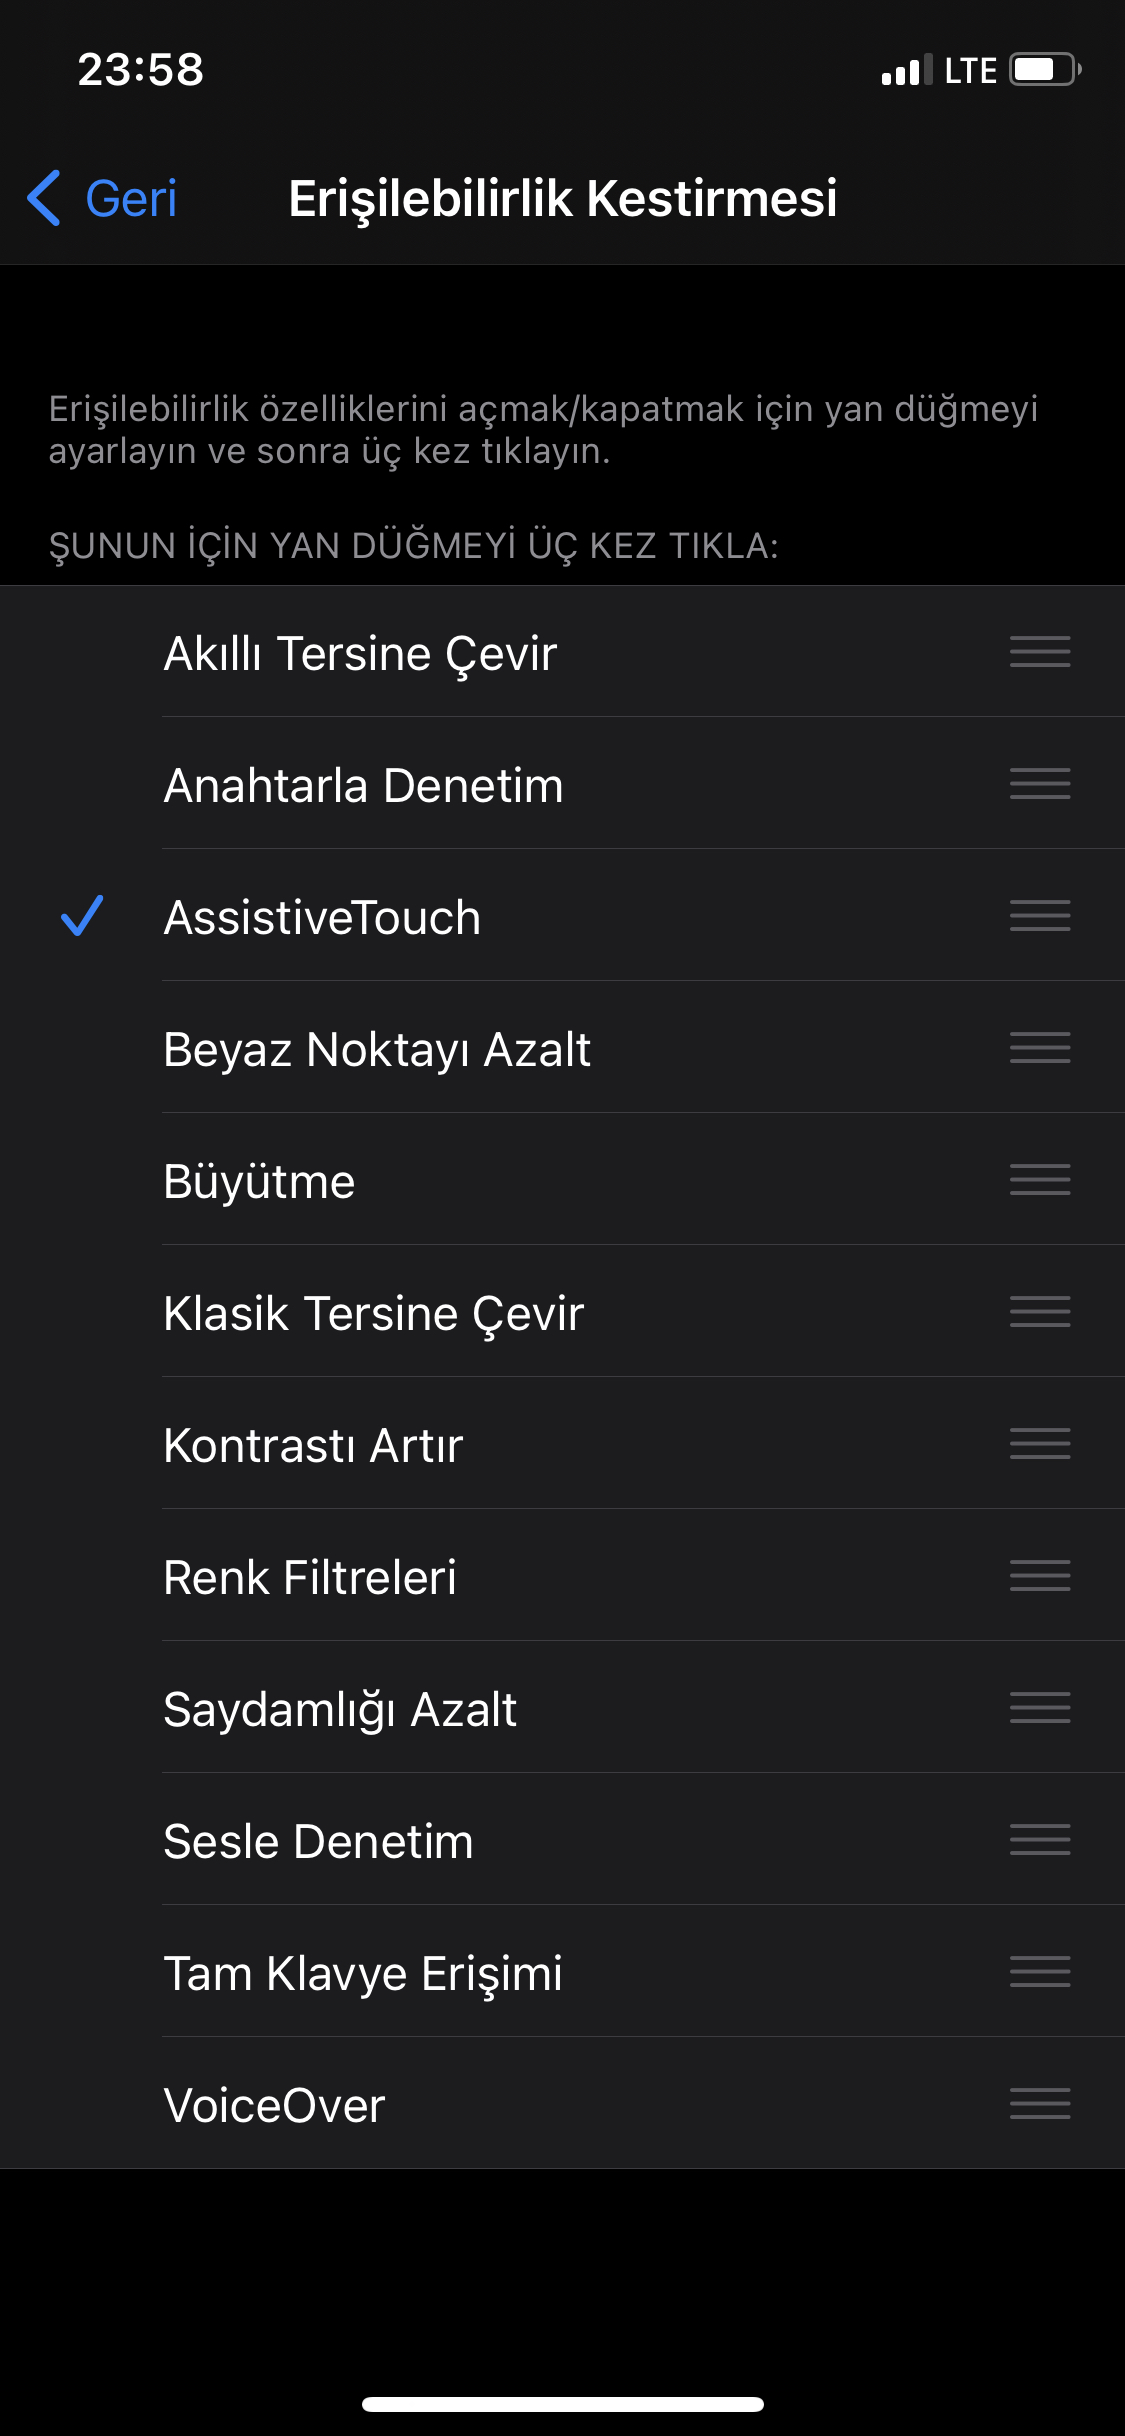Tap the reorder handle next to VoiceOver

[x=1040, y=2104]
